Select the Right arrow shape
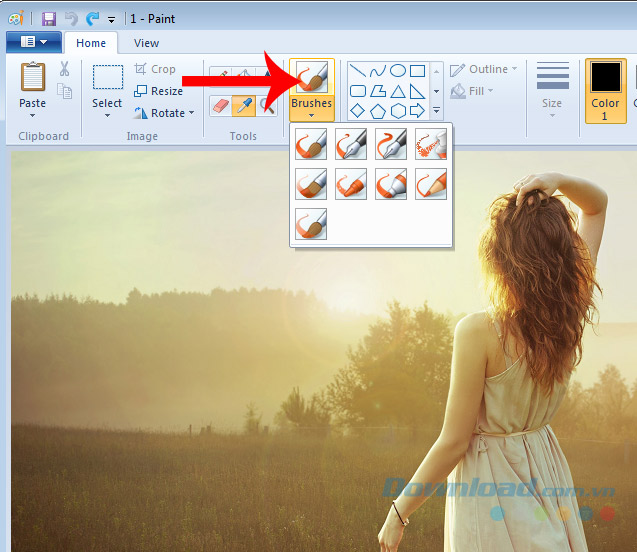The image size is (637, 552). coord(417,110)
